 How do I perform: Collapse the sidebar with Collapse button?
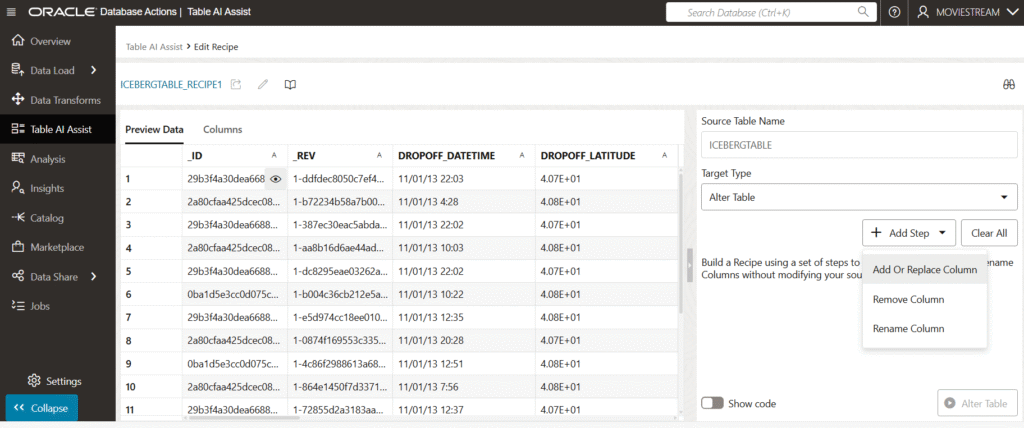pyautogui.click(x=41, y=408)
